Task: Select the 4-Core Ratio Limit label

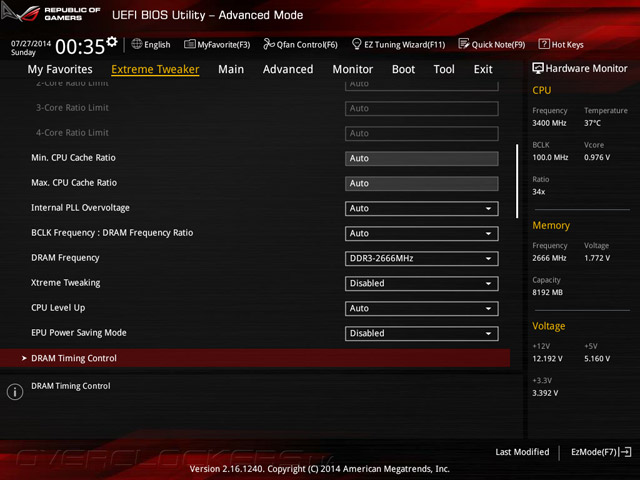Action: point(72,133)
